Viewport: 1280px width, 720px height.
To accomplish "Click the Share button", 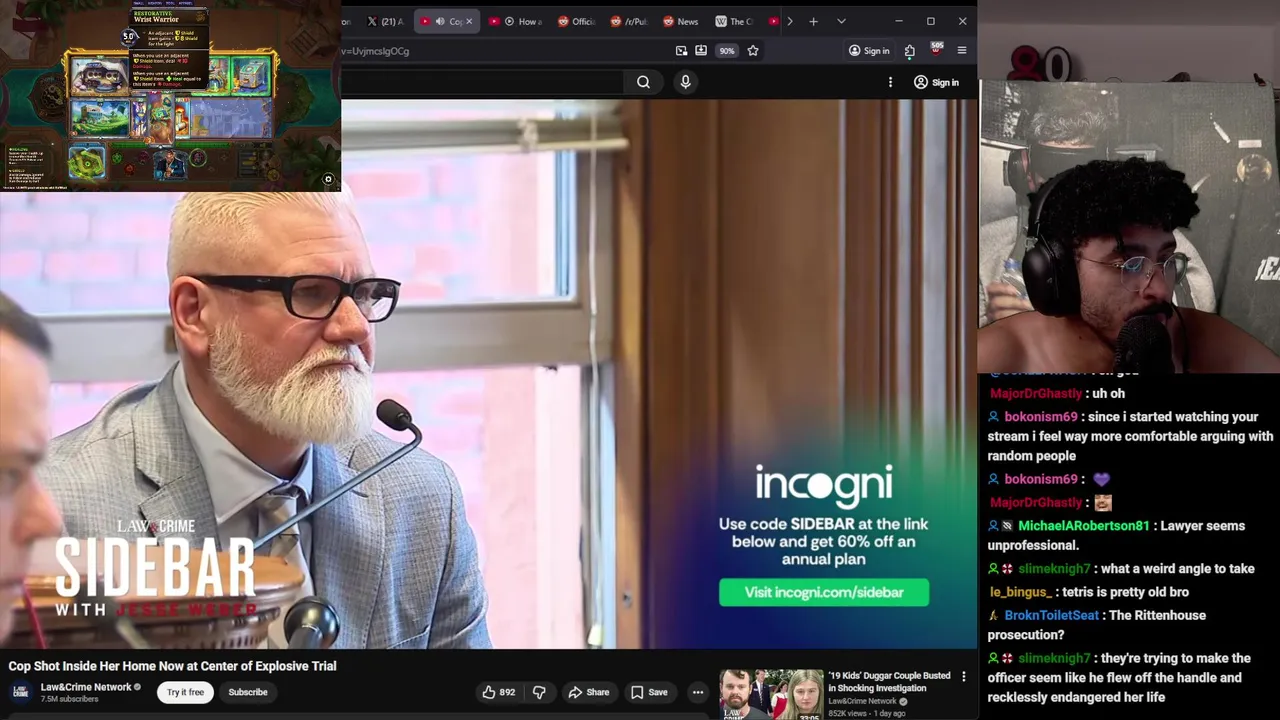I will pos(588,692).
